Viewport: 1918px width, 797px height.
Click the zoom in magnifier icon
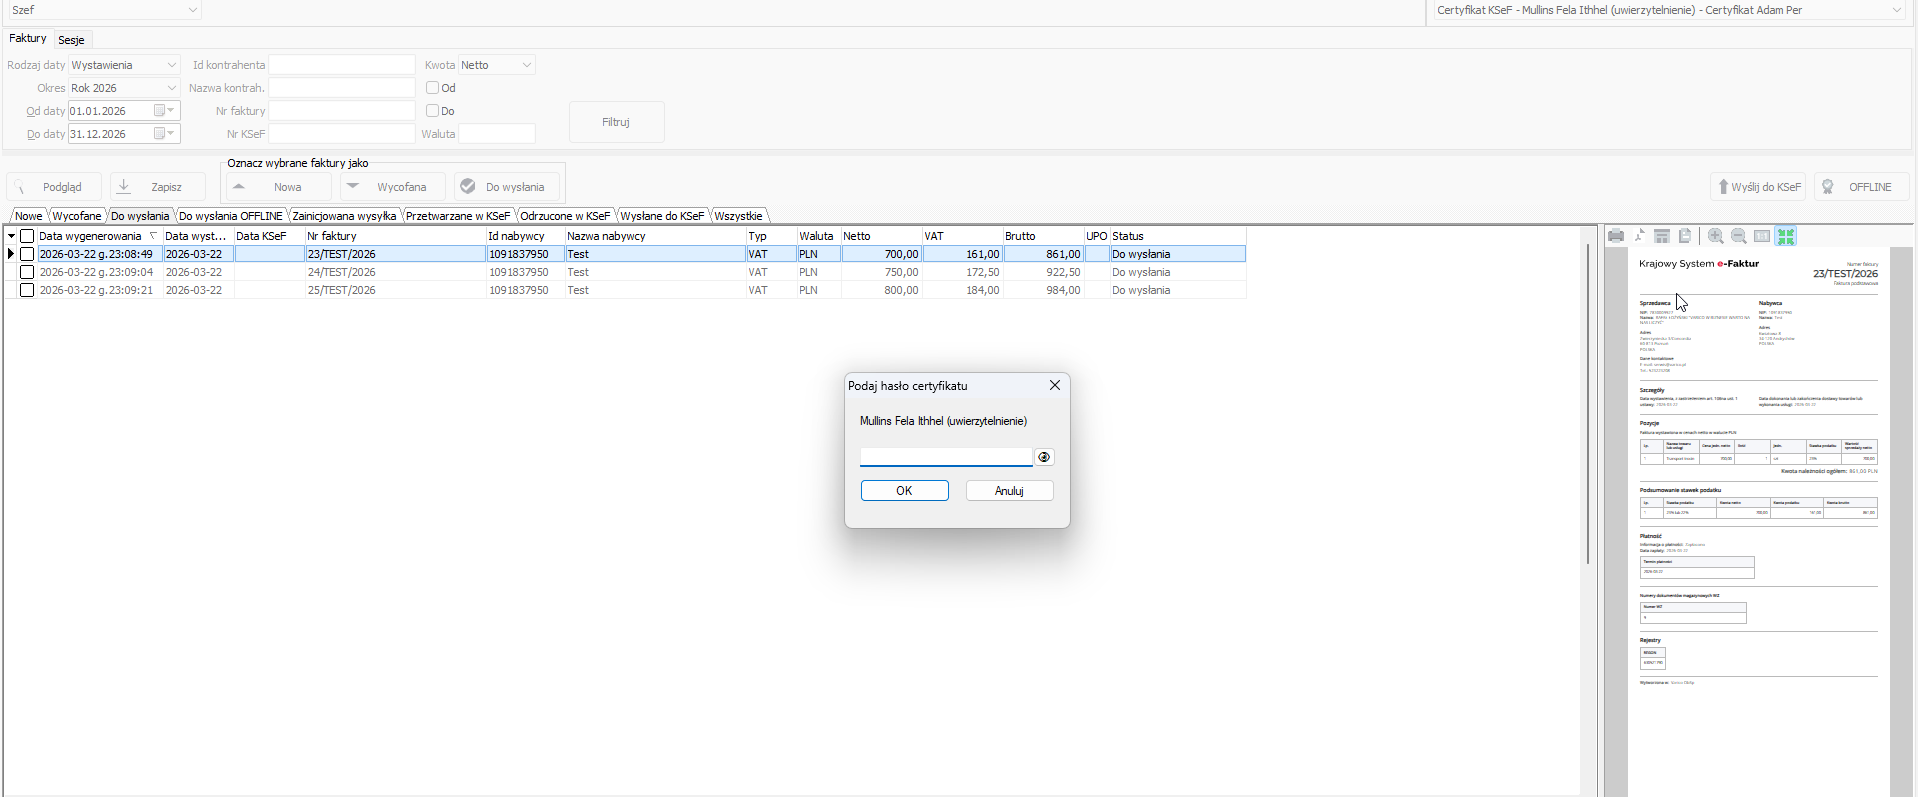pyautogui.click(x=1715, y=236)
